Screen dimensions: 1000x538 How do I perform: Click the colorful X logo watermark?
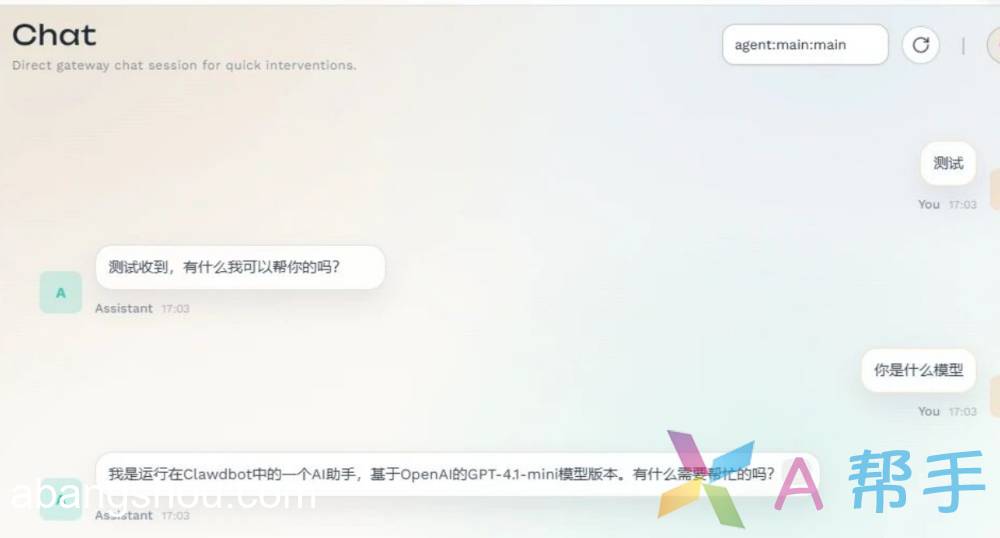click(706, 479)
